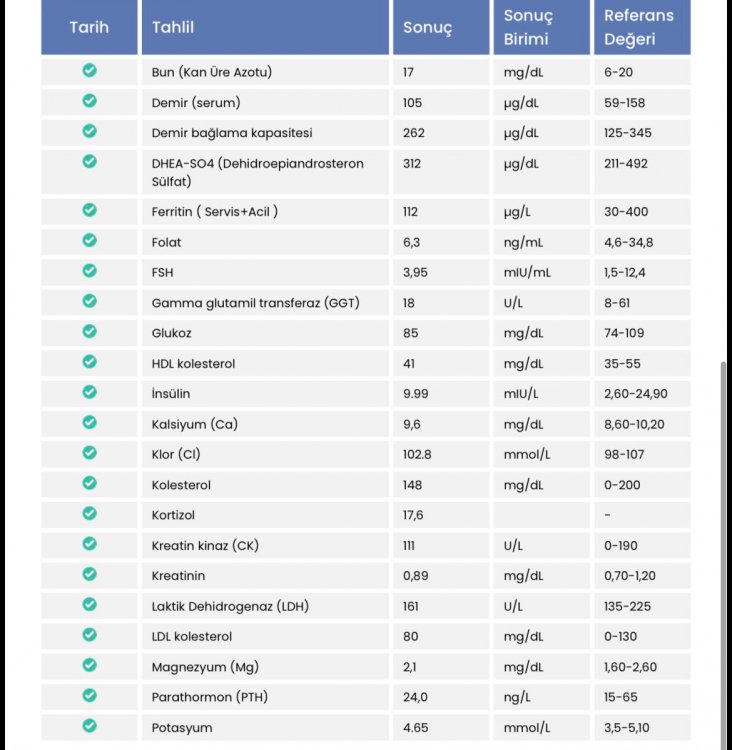This screenshot has width=732, height=750.
Task: Click the green check icon for Demir (serum)
Action: tap(89, 101)
